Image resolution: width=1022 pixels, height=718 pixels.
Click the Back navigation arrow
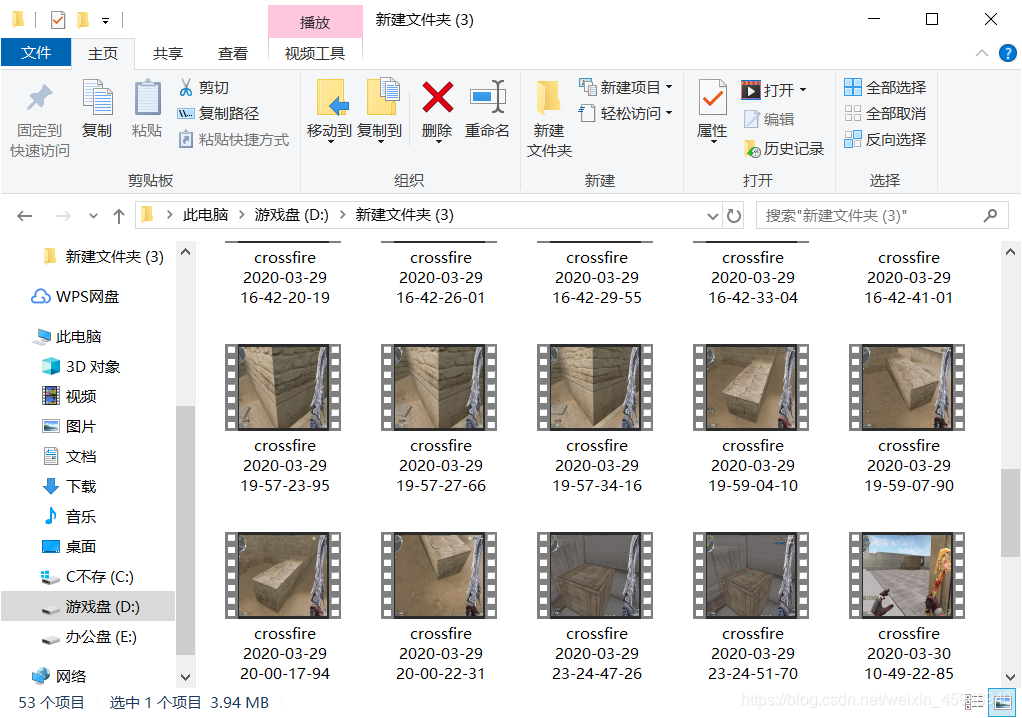tap(25, 216)
